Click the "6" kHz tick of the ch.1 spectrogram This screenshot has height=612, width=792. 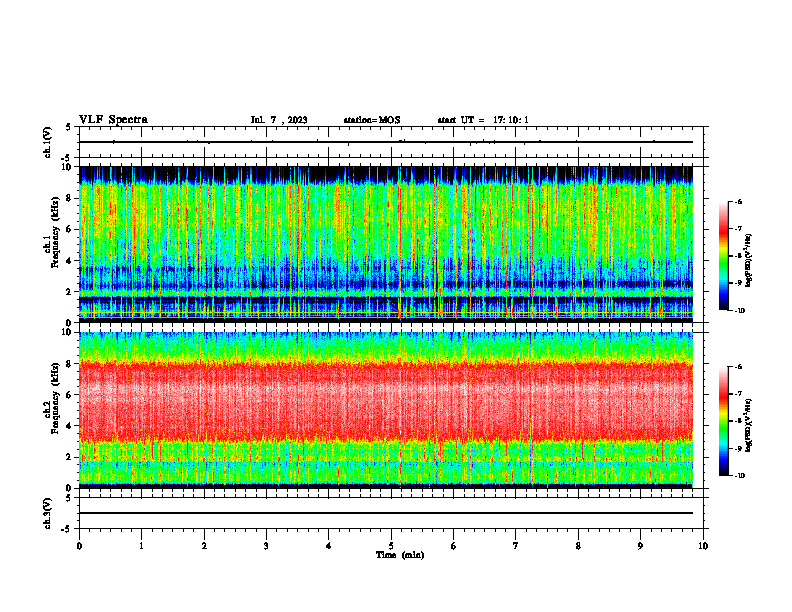click(68, 229)
